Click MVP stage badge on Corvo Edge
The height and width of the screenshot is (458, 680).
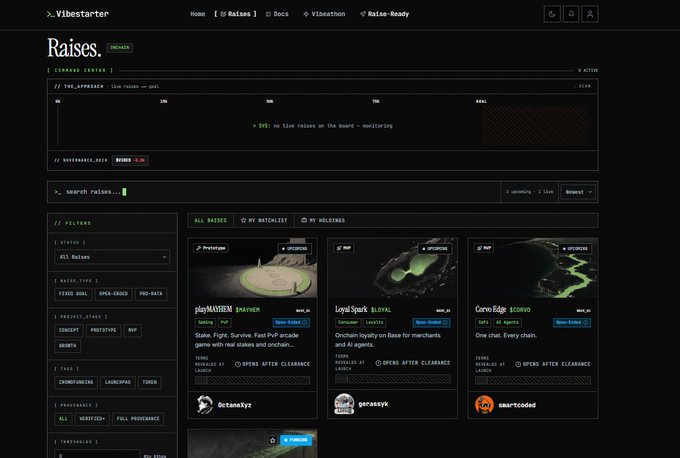(x=484, y=248)
